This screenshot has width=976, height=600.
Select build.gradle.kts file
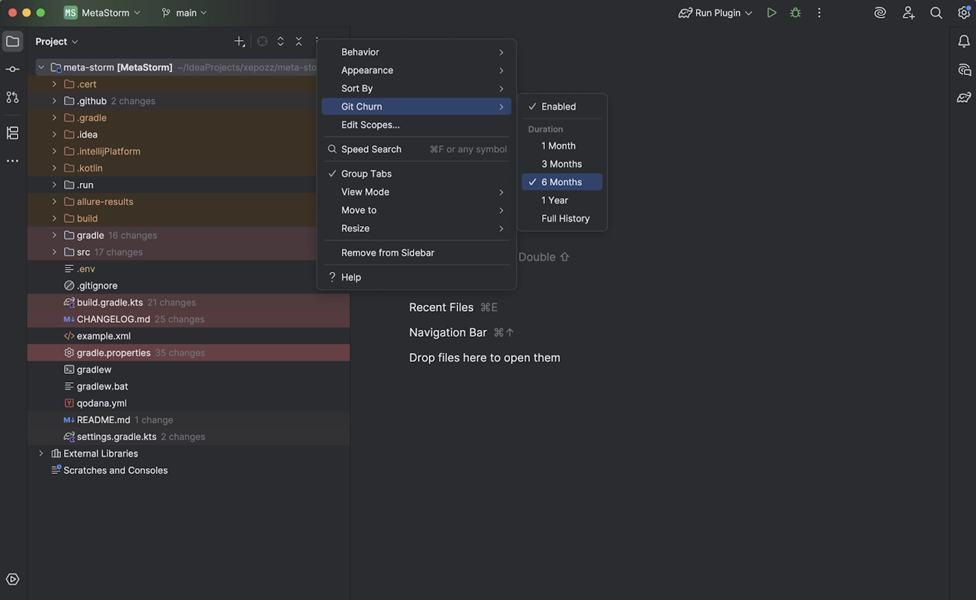coord(188,302)
